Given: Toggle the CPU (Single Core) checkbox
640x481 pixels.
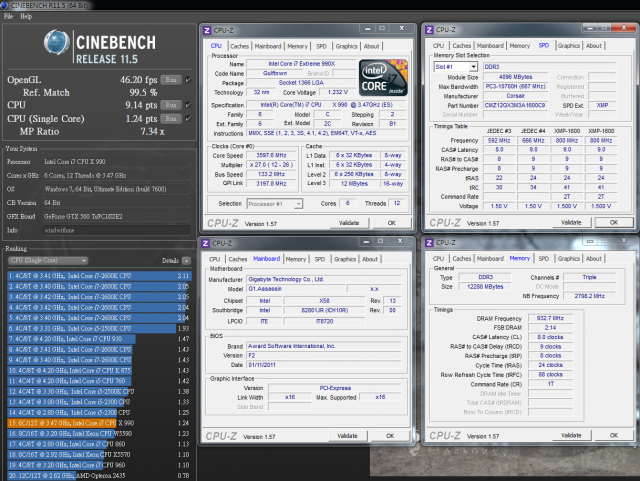Looking at the screenshot, I should (188, 118).
